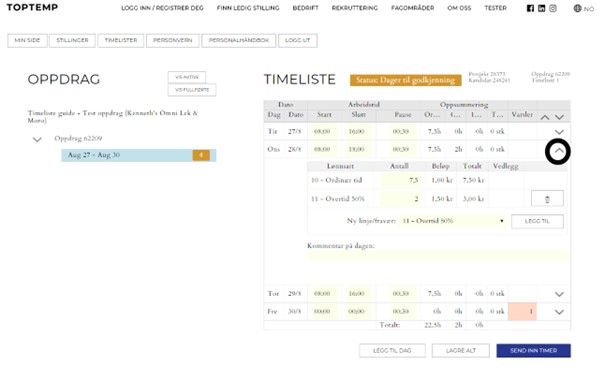Go to Timelister tab
Image resolution: width=605 pixels, height=381 pixels.
coord(121,41)
